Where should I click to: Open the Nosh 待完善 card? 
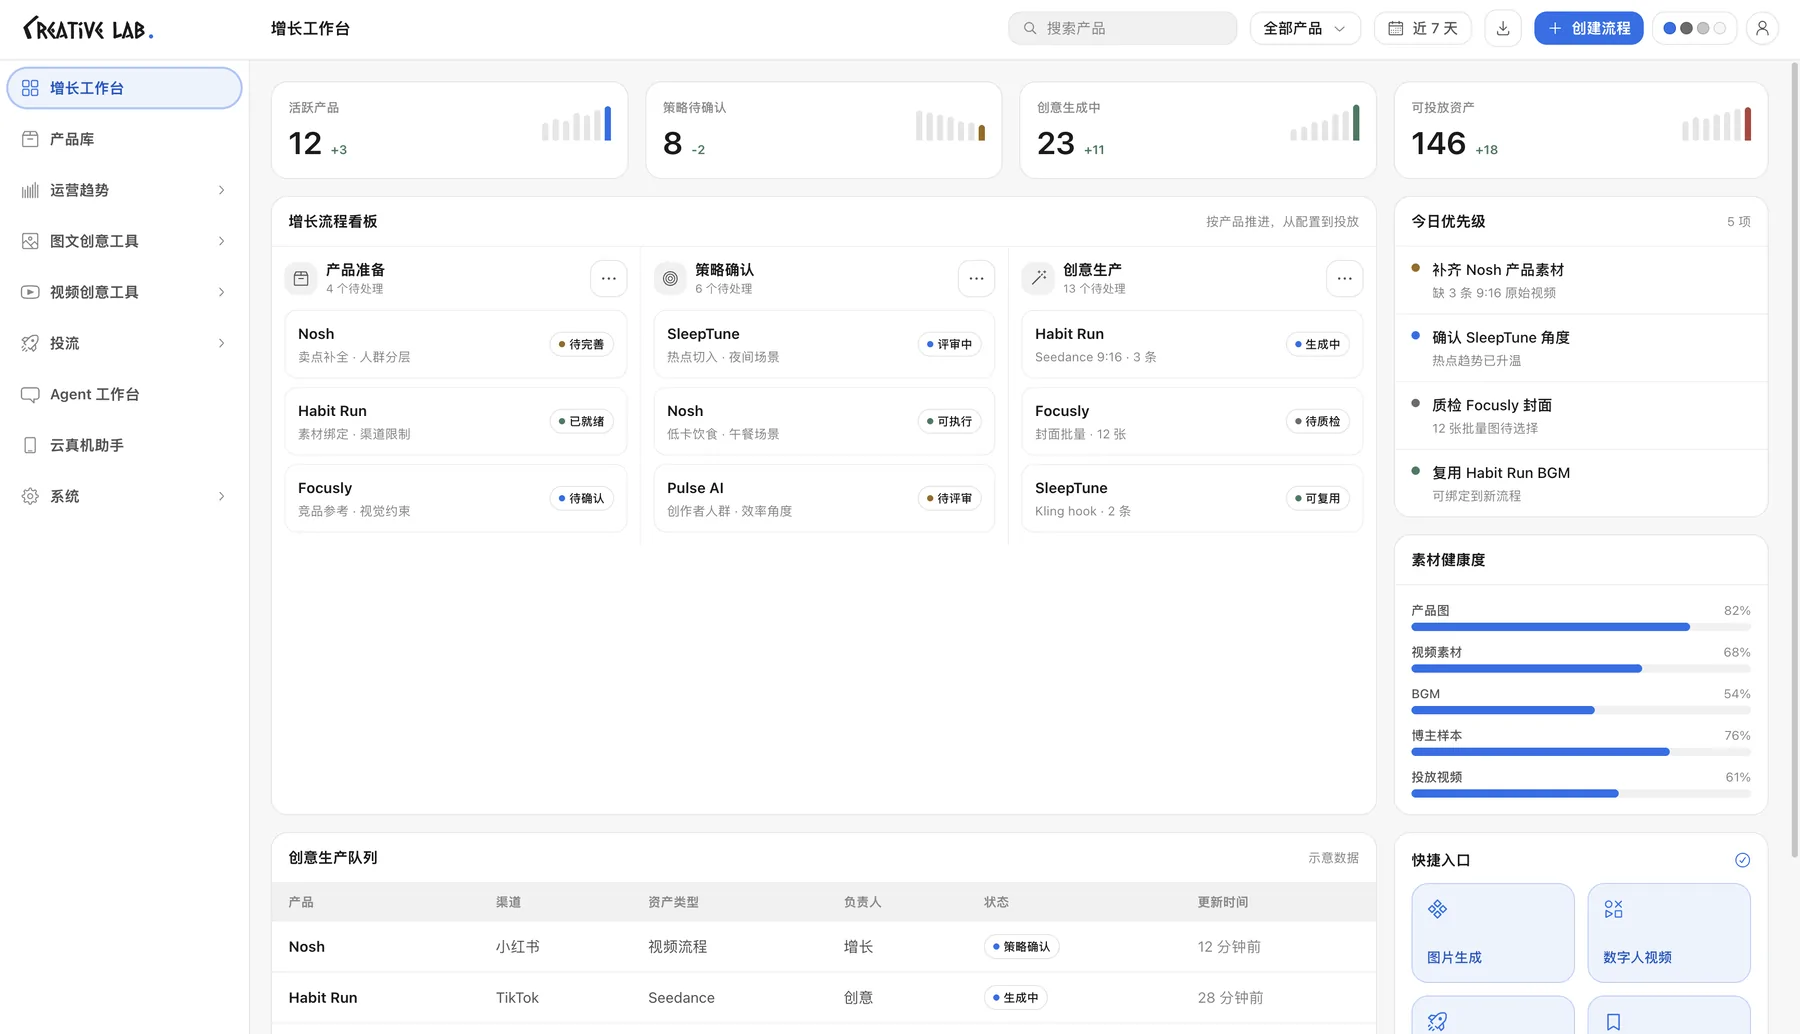click(x=456, y=344)
